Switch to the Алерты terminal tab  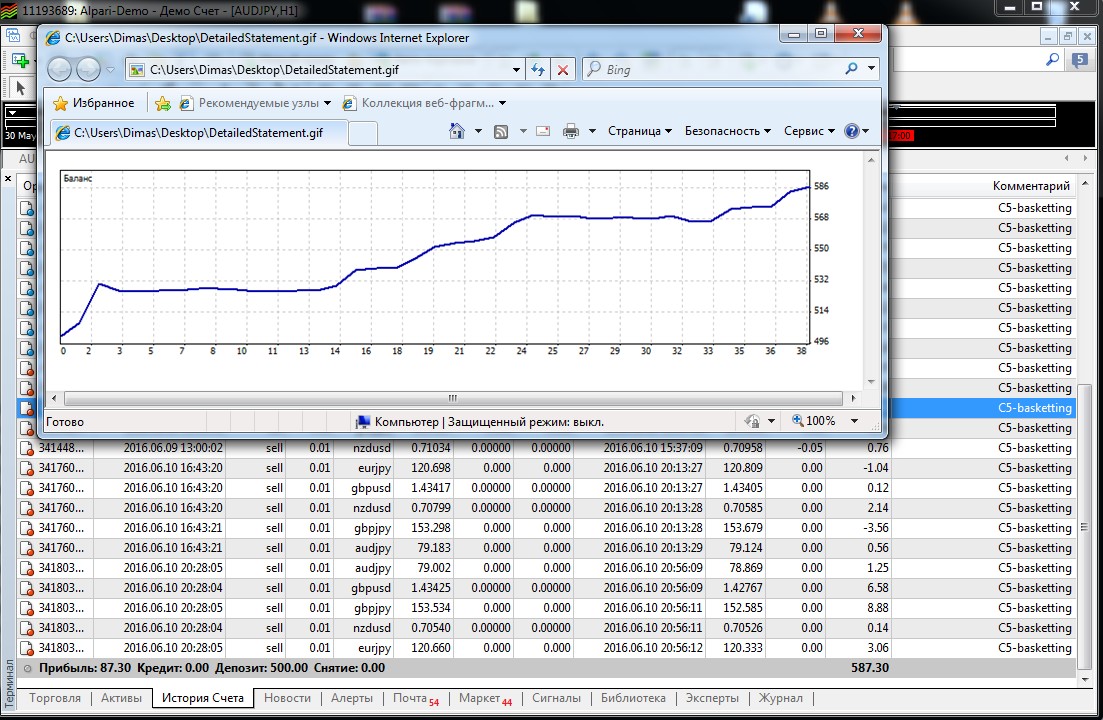(352, 698)
